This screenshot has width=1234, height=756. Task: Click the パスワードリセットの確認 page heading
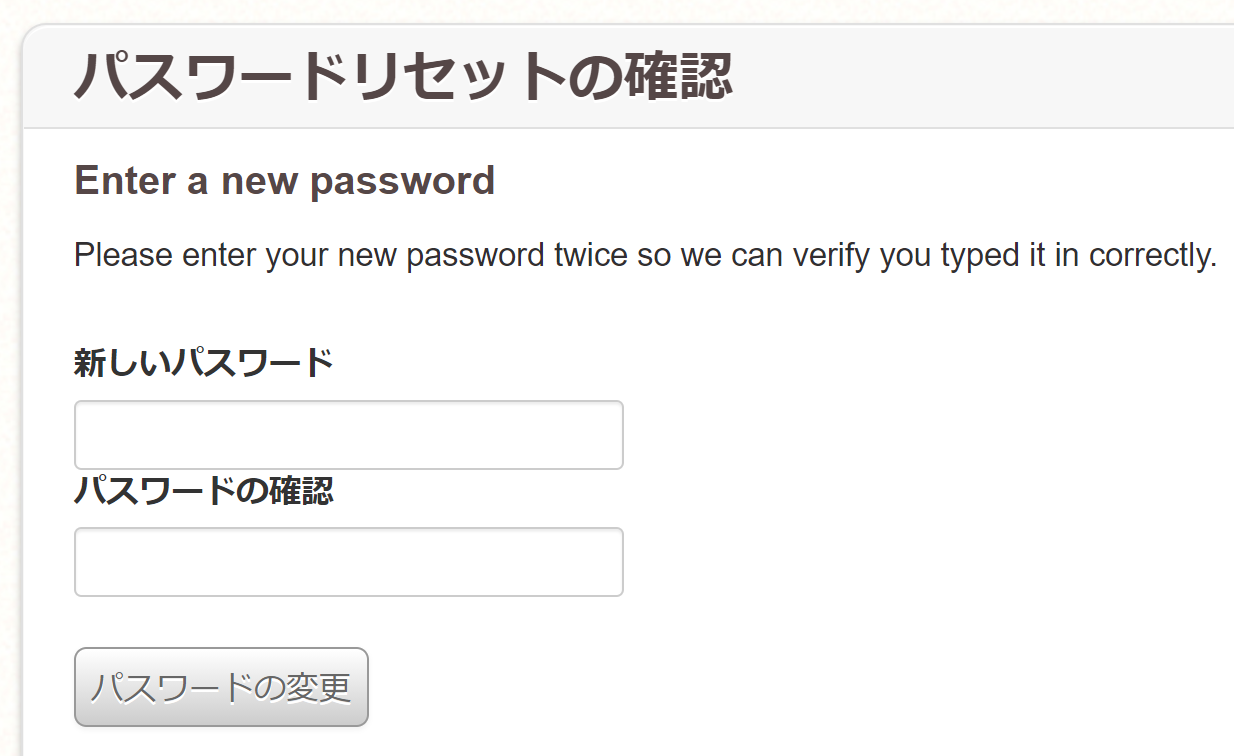(x=403, y=77)
